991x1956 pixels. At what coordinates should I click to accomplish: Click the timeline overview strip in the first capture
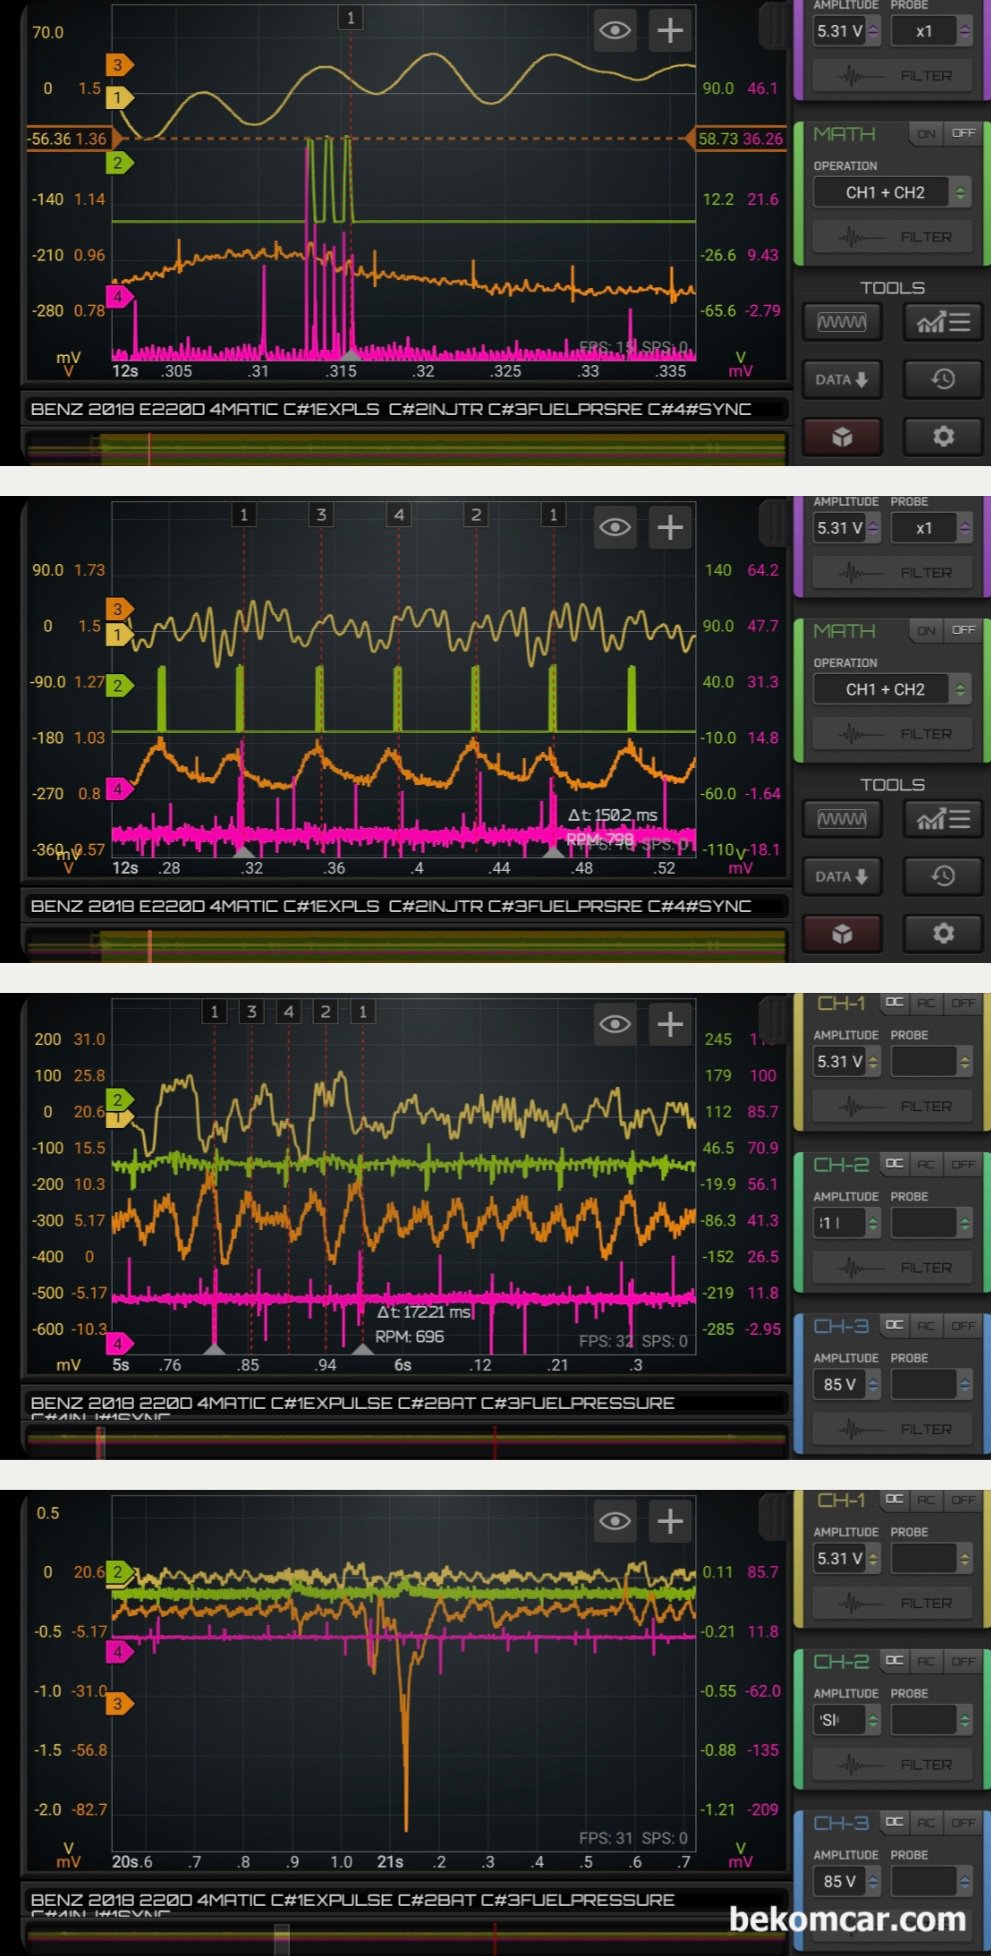pos(406,447)
